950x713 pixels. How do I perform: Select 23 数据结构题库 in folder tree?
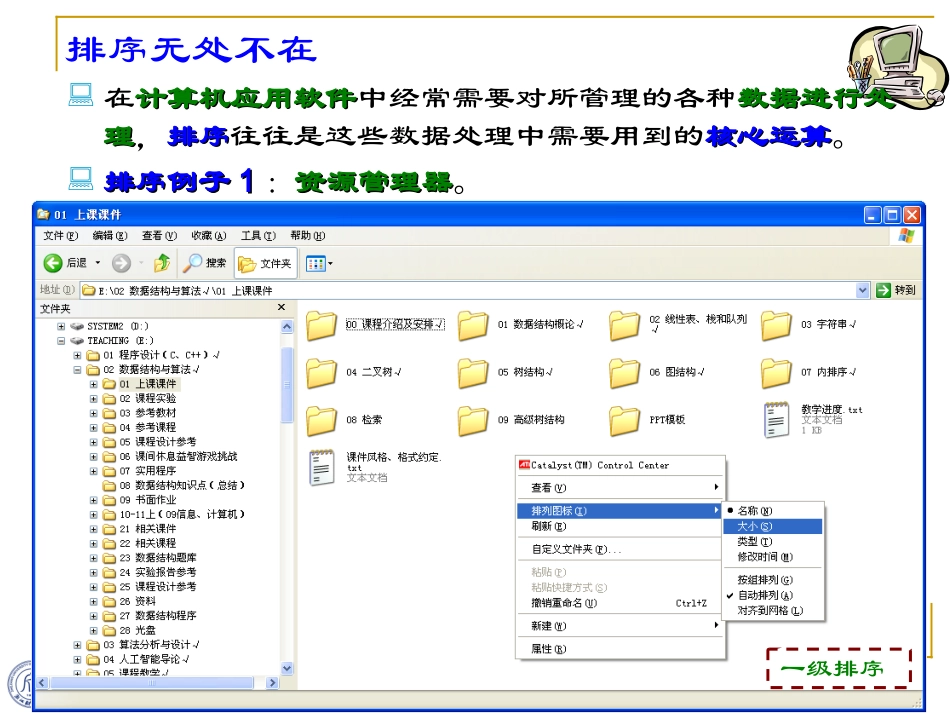[158, 557]
